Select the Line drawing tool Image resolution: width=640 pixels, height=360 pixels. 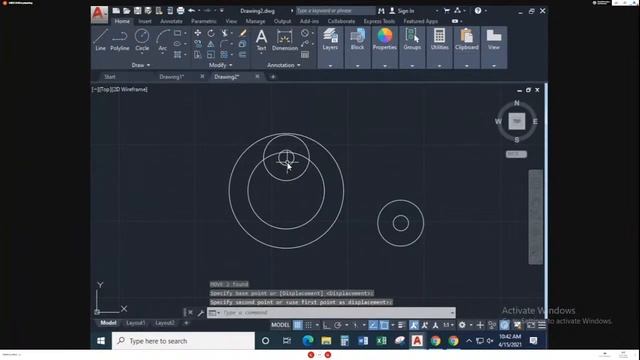click(x=100, y=40)
